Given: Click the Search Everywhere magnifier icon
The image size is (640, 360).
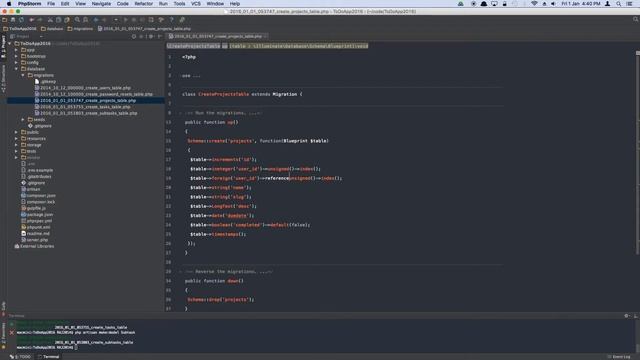Looking at the screenshot, I should (x=636, y=20).
